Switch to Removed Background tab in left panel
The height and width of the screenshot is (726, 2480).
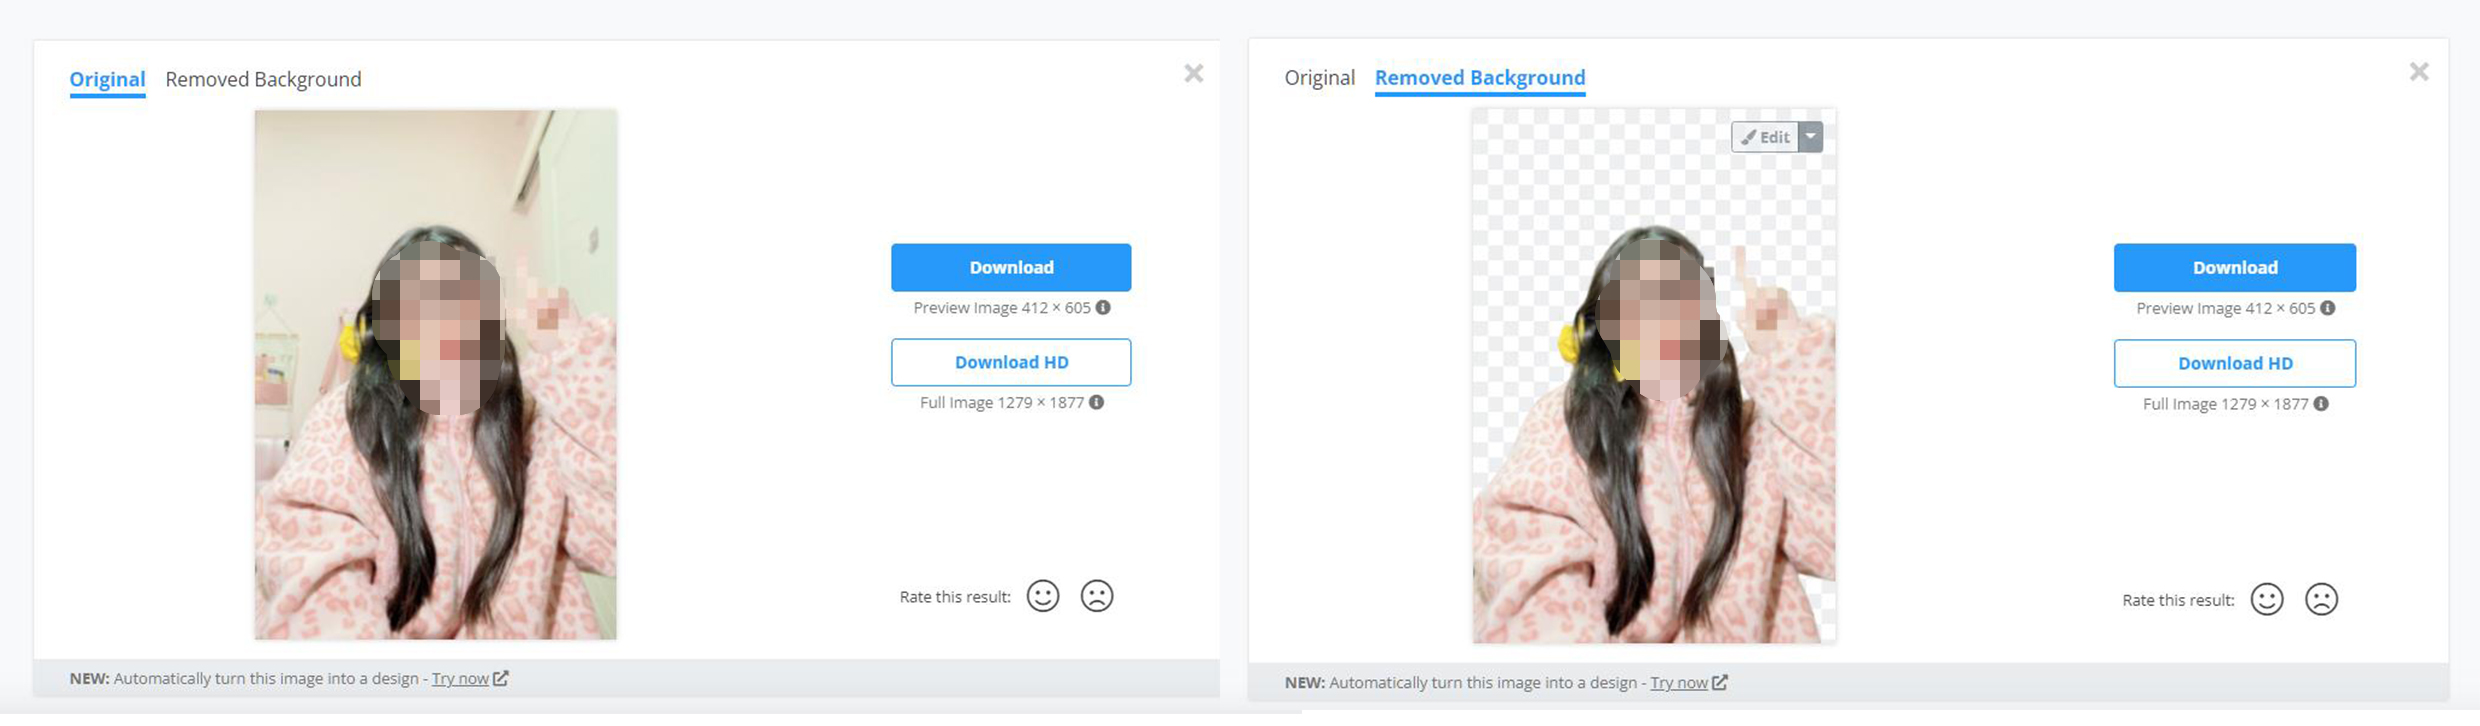(x=263, y=79)
